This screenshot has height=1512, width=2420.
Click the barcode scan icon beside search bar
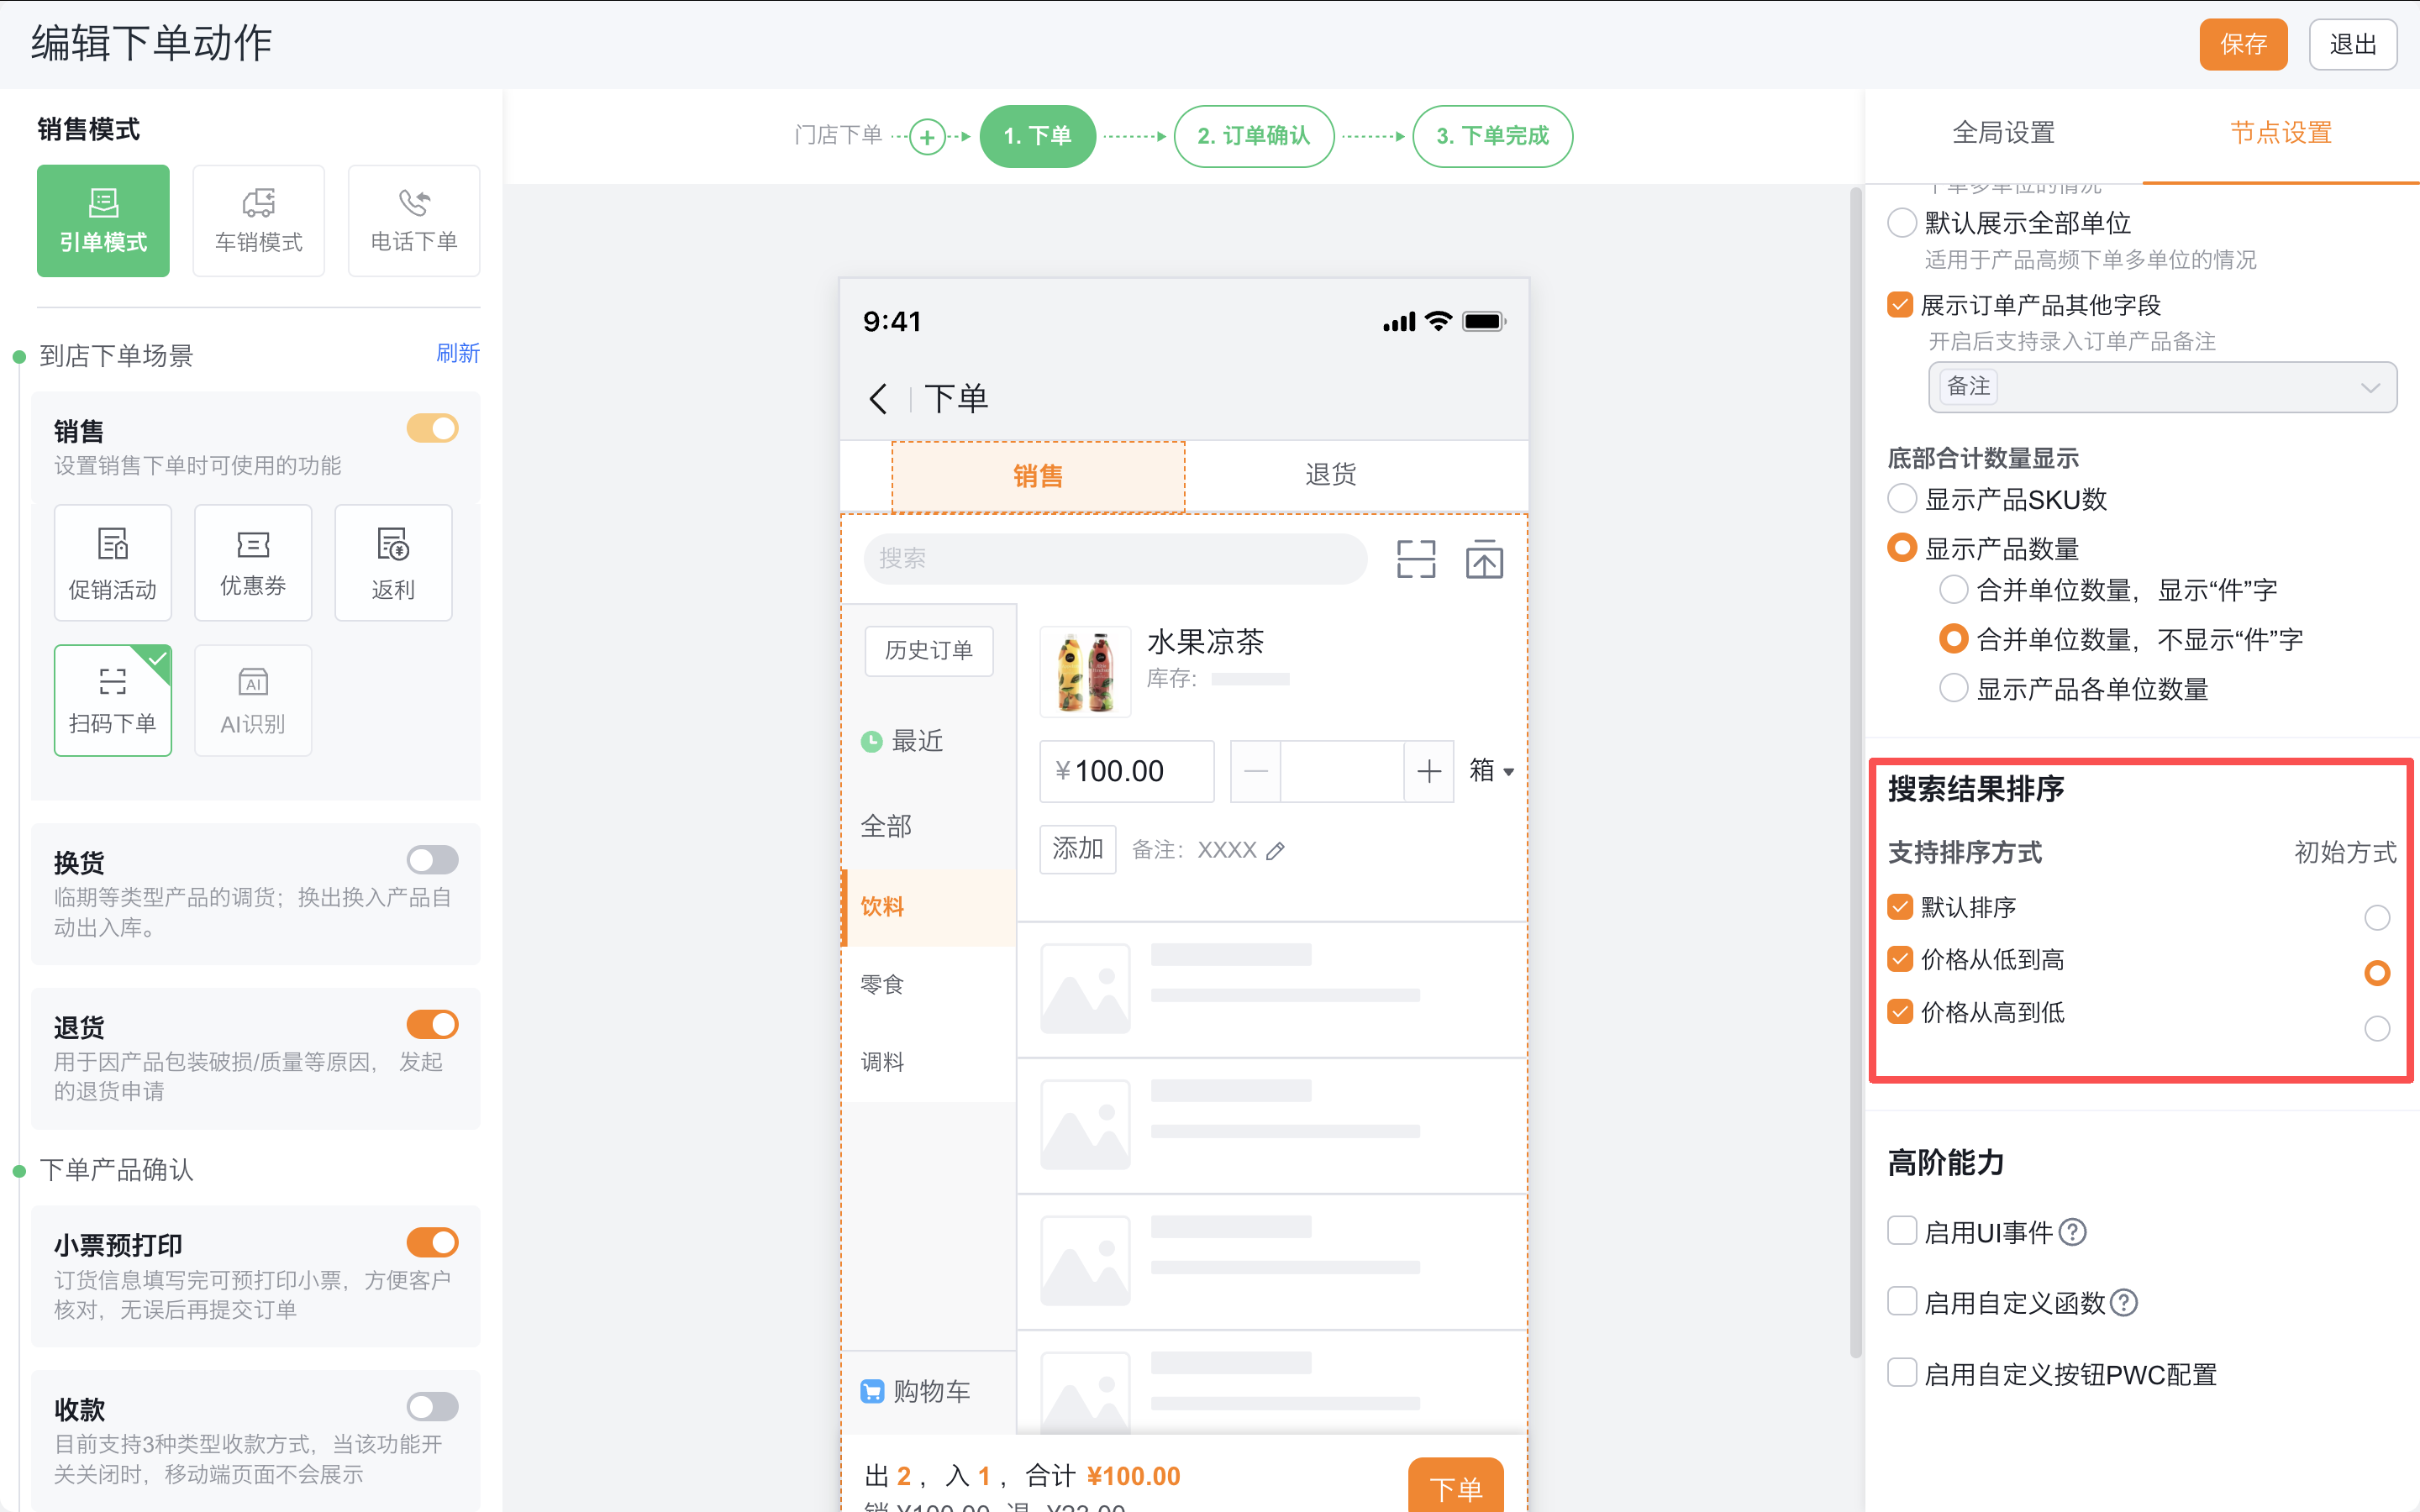[1415, 559]
